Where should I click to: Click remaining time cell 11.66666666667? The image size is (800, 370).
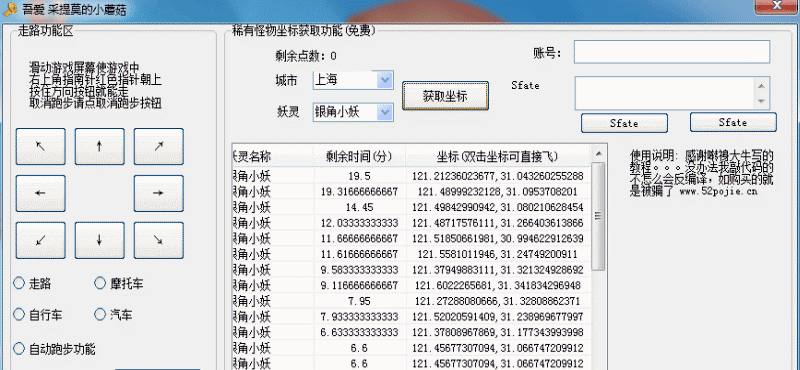[x=360, y=238]
